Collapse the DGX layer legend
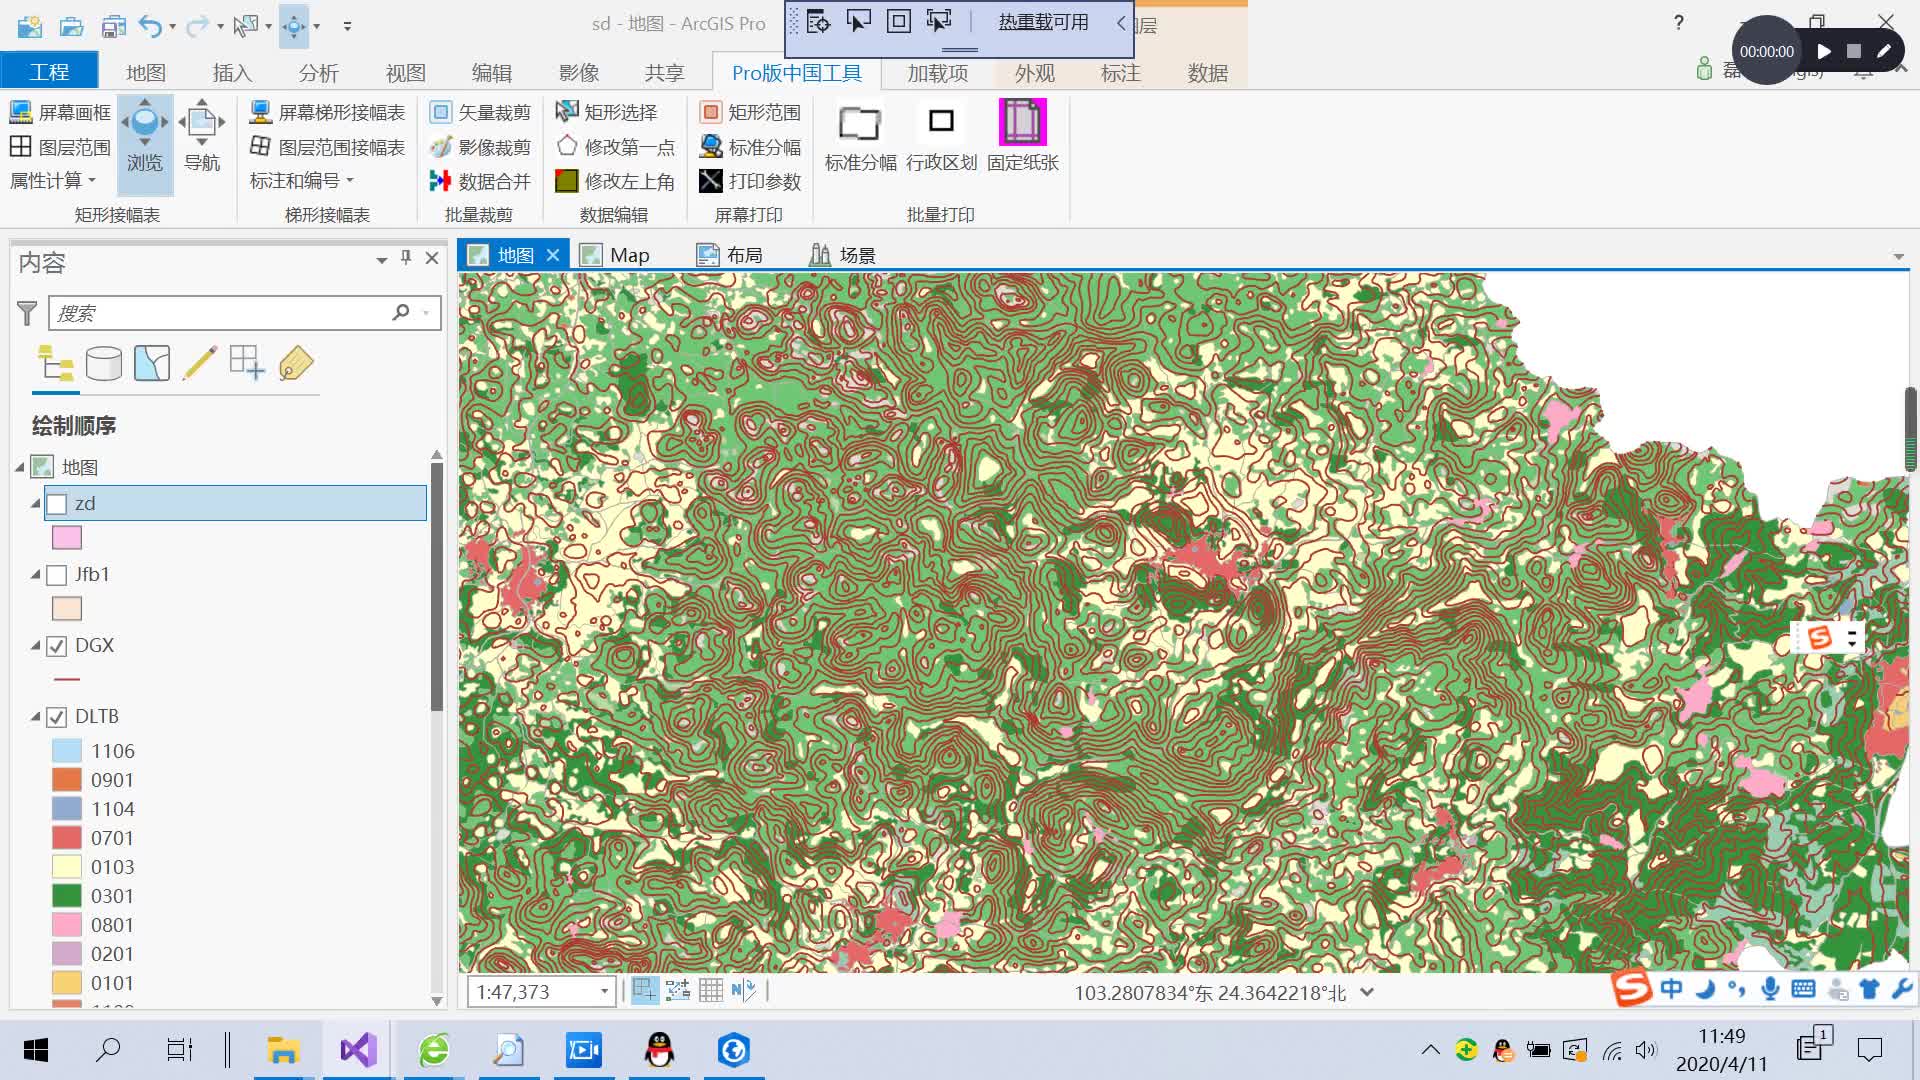Screen dimensions: 1920x1080 [36, 646]
